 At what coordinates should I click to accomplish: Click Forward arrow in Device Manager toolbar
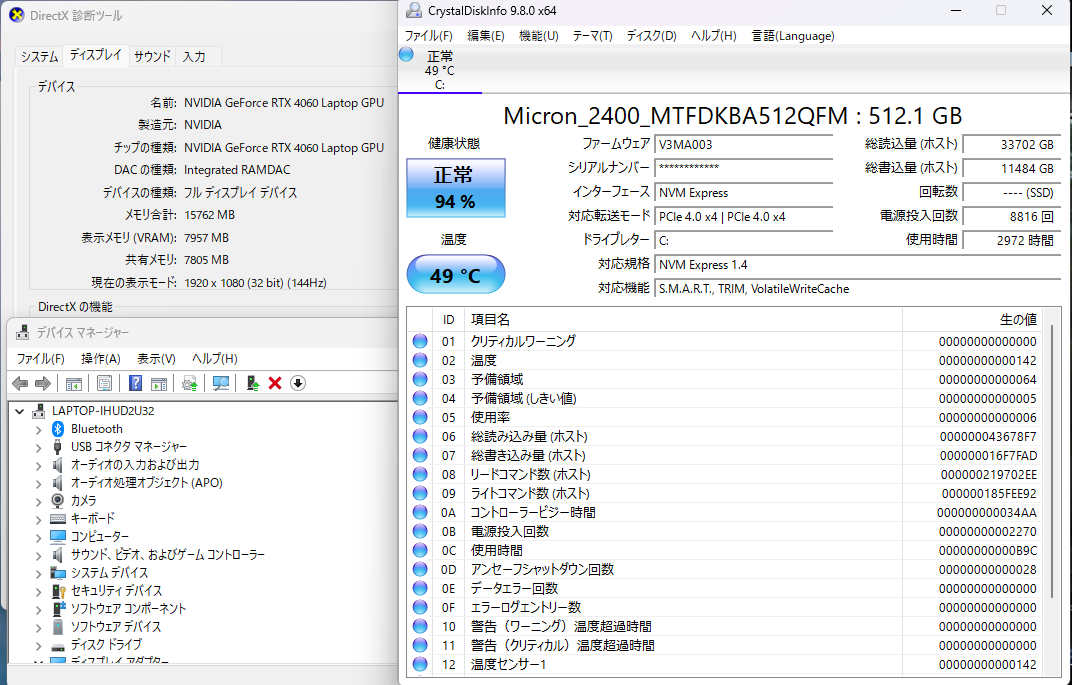pyautogui.click(x=42, y=384)
